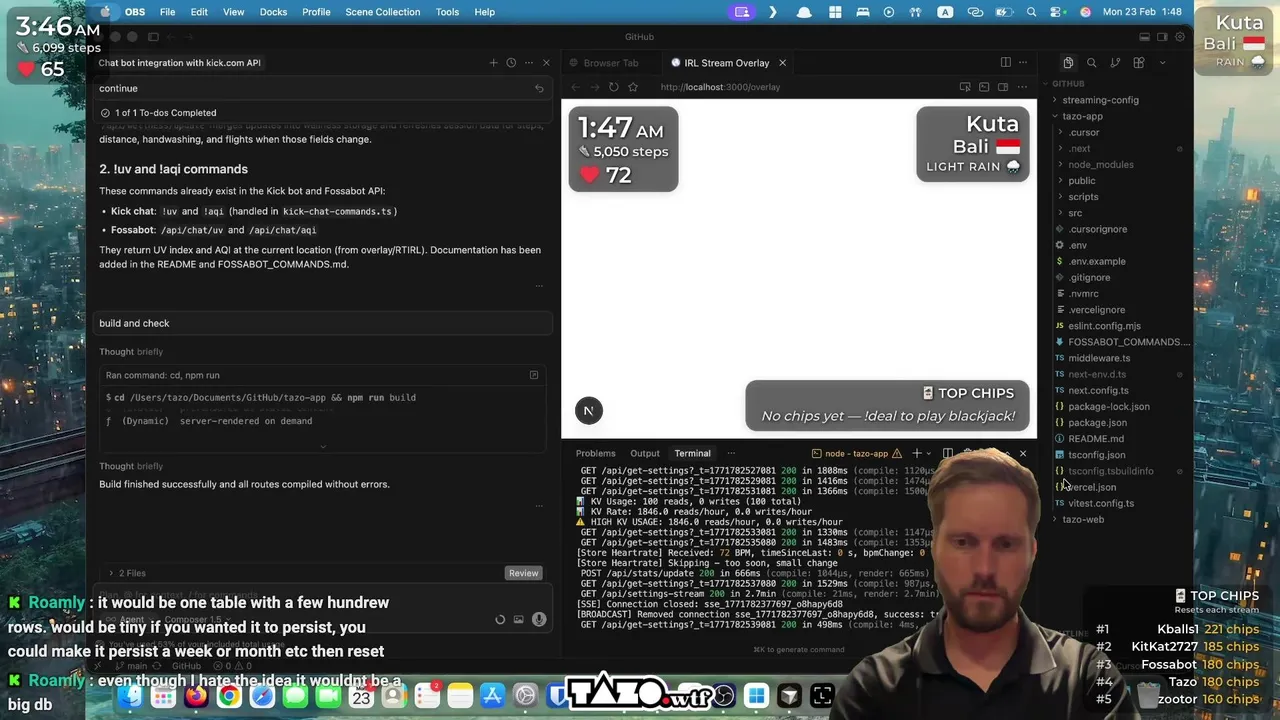Toggle the browser side panel icon
1280x720 pixels.
[1003, 87]
